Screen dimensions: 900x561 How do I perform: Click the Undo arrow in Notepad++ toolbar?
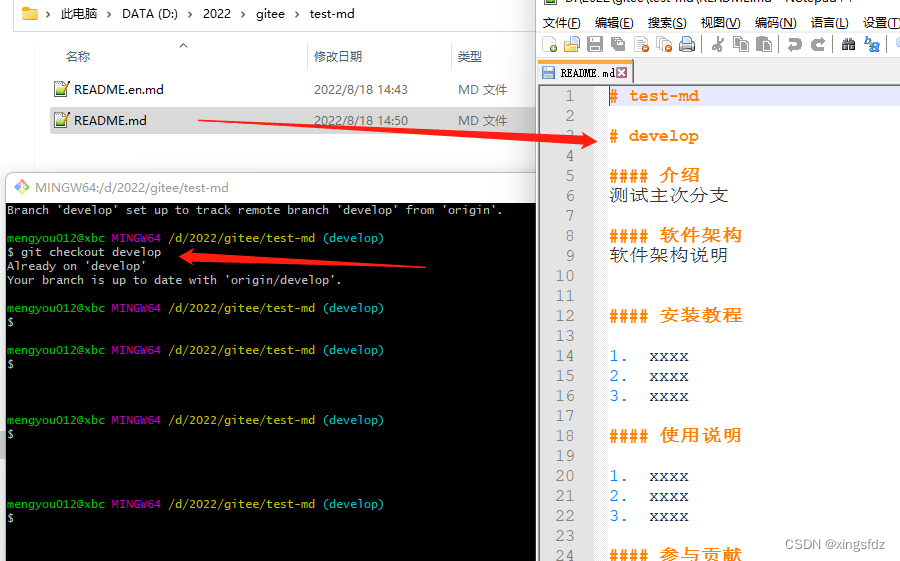[x=794, y=44]
